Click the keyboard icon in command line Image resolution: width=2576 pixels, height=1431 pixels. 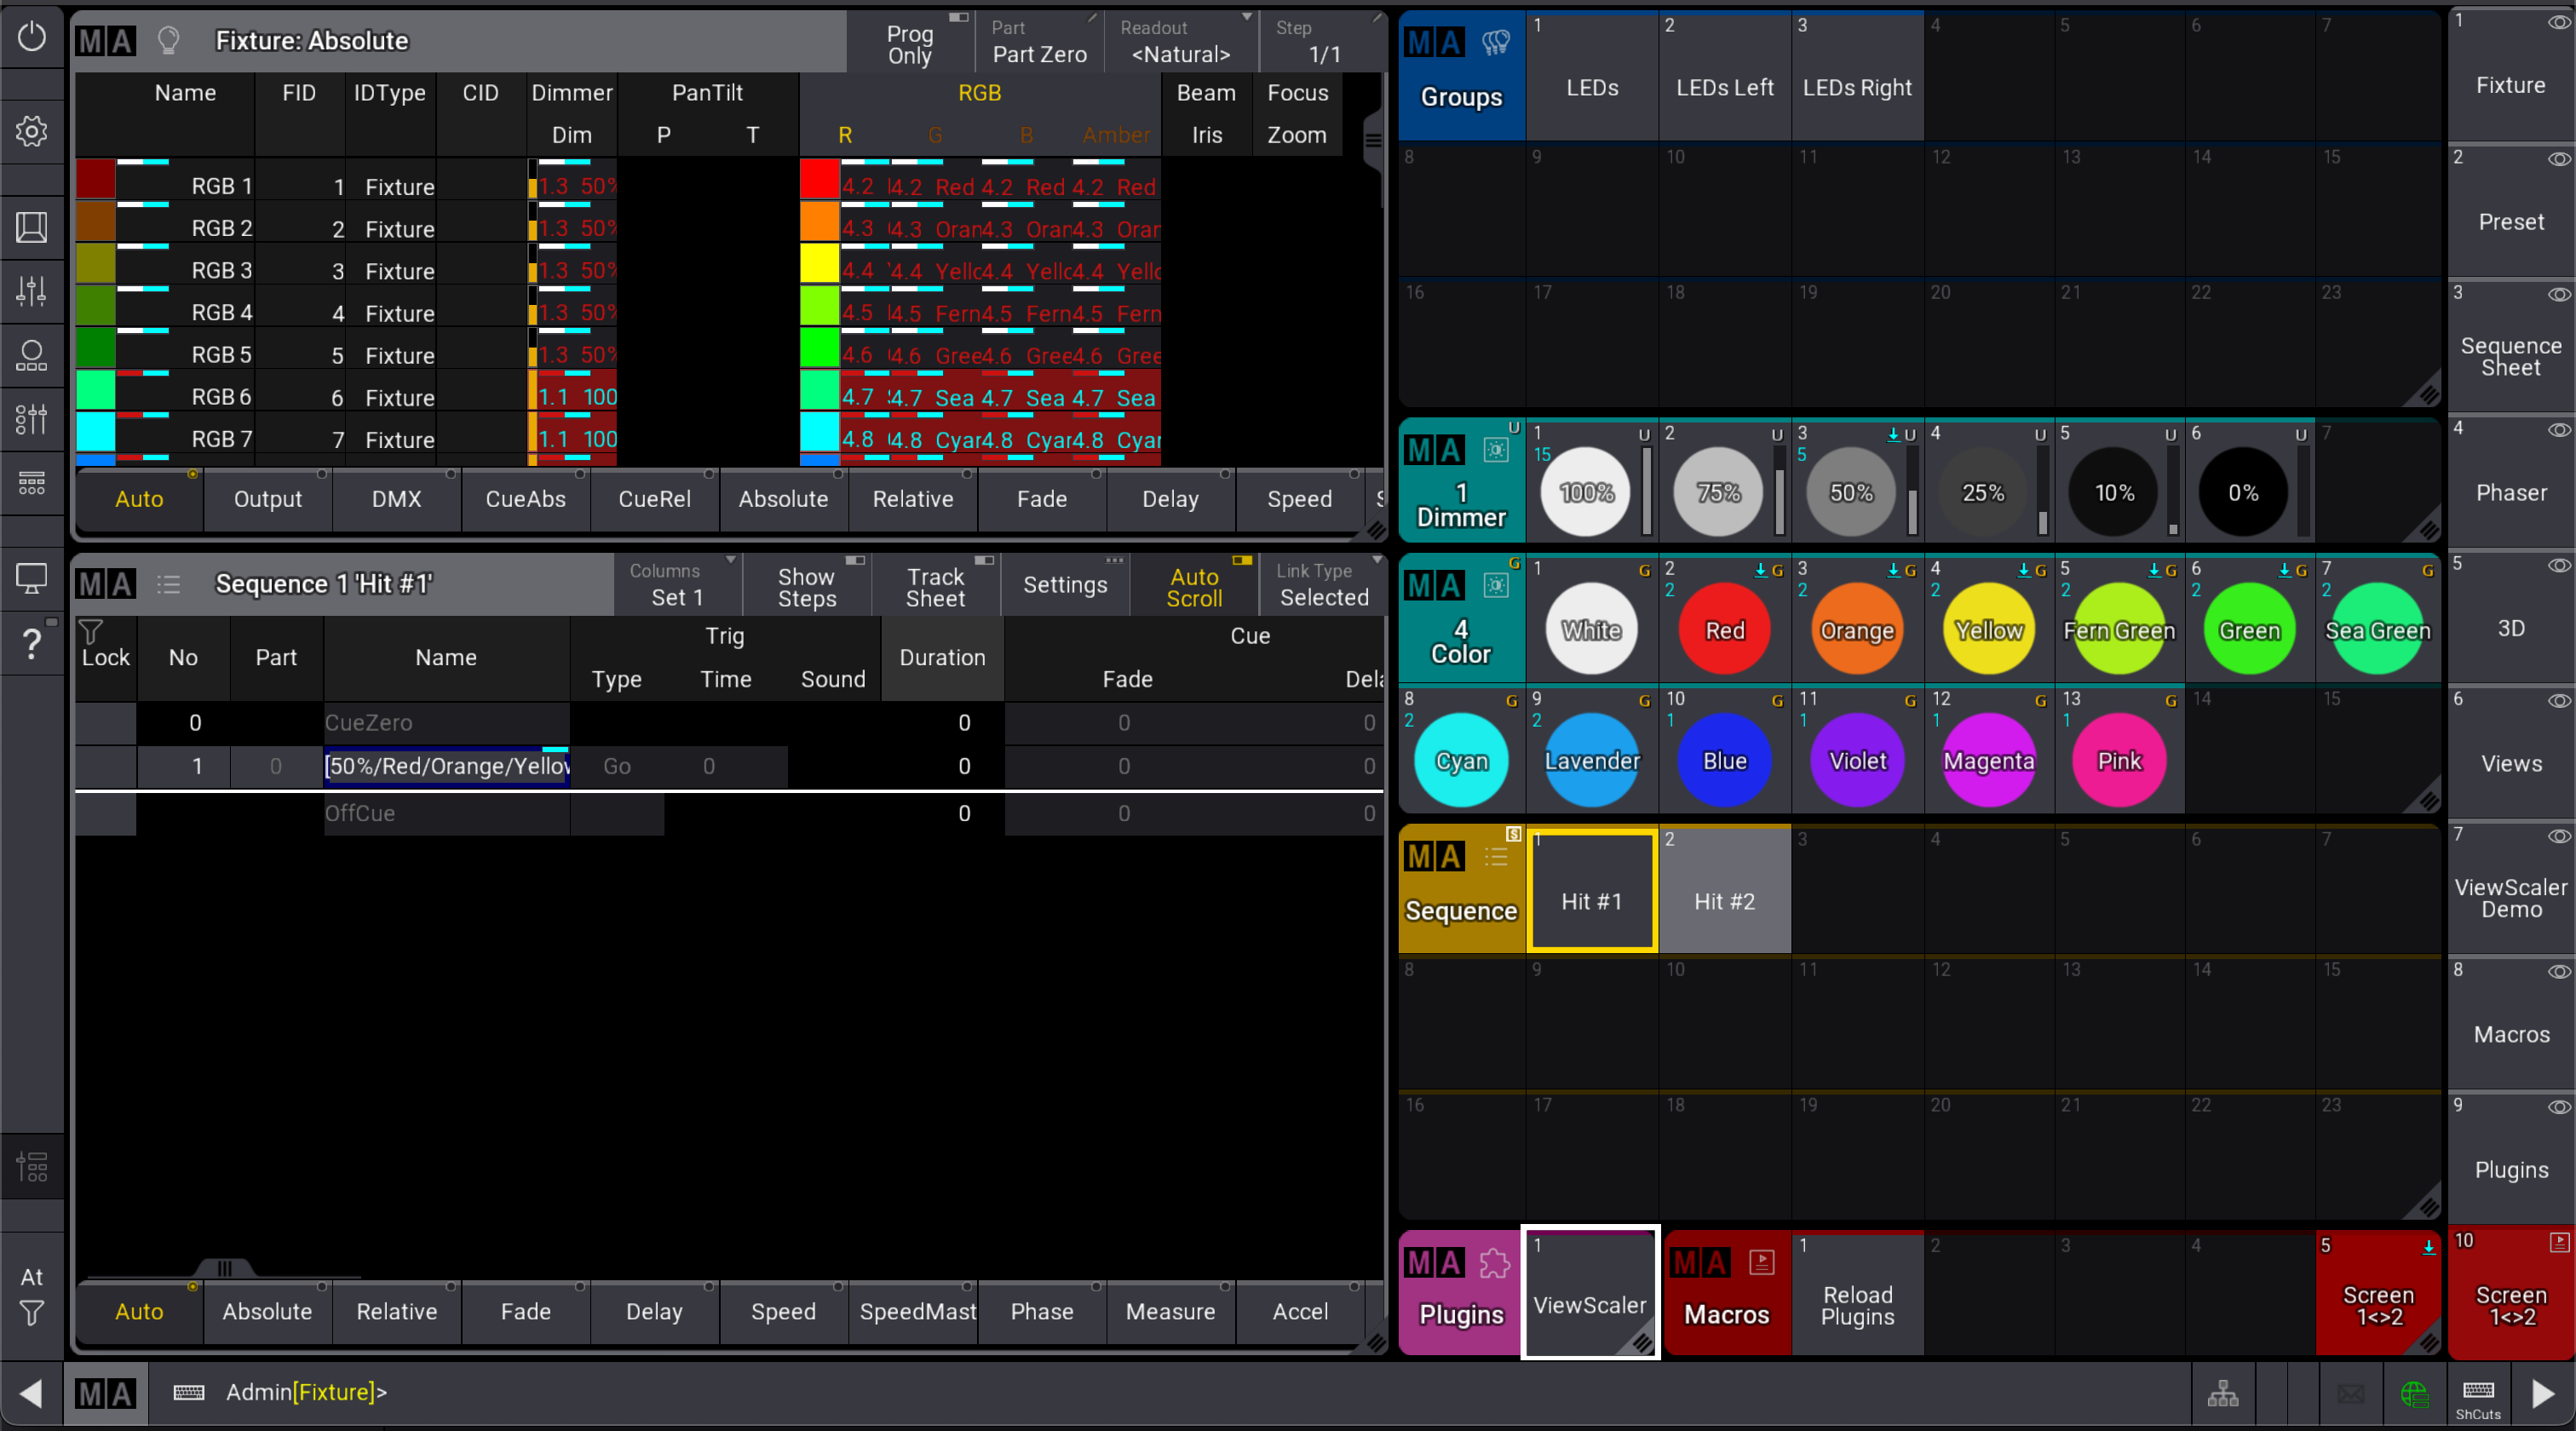(189, 1392)
